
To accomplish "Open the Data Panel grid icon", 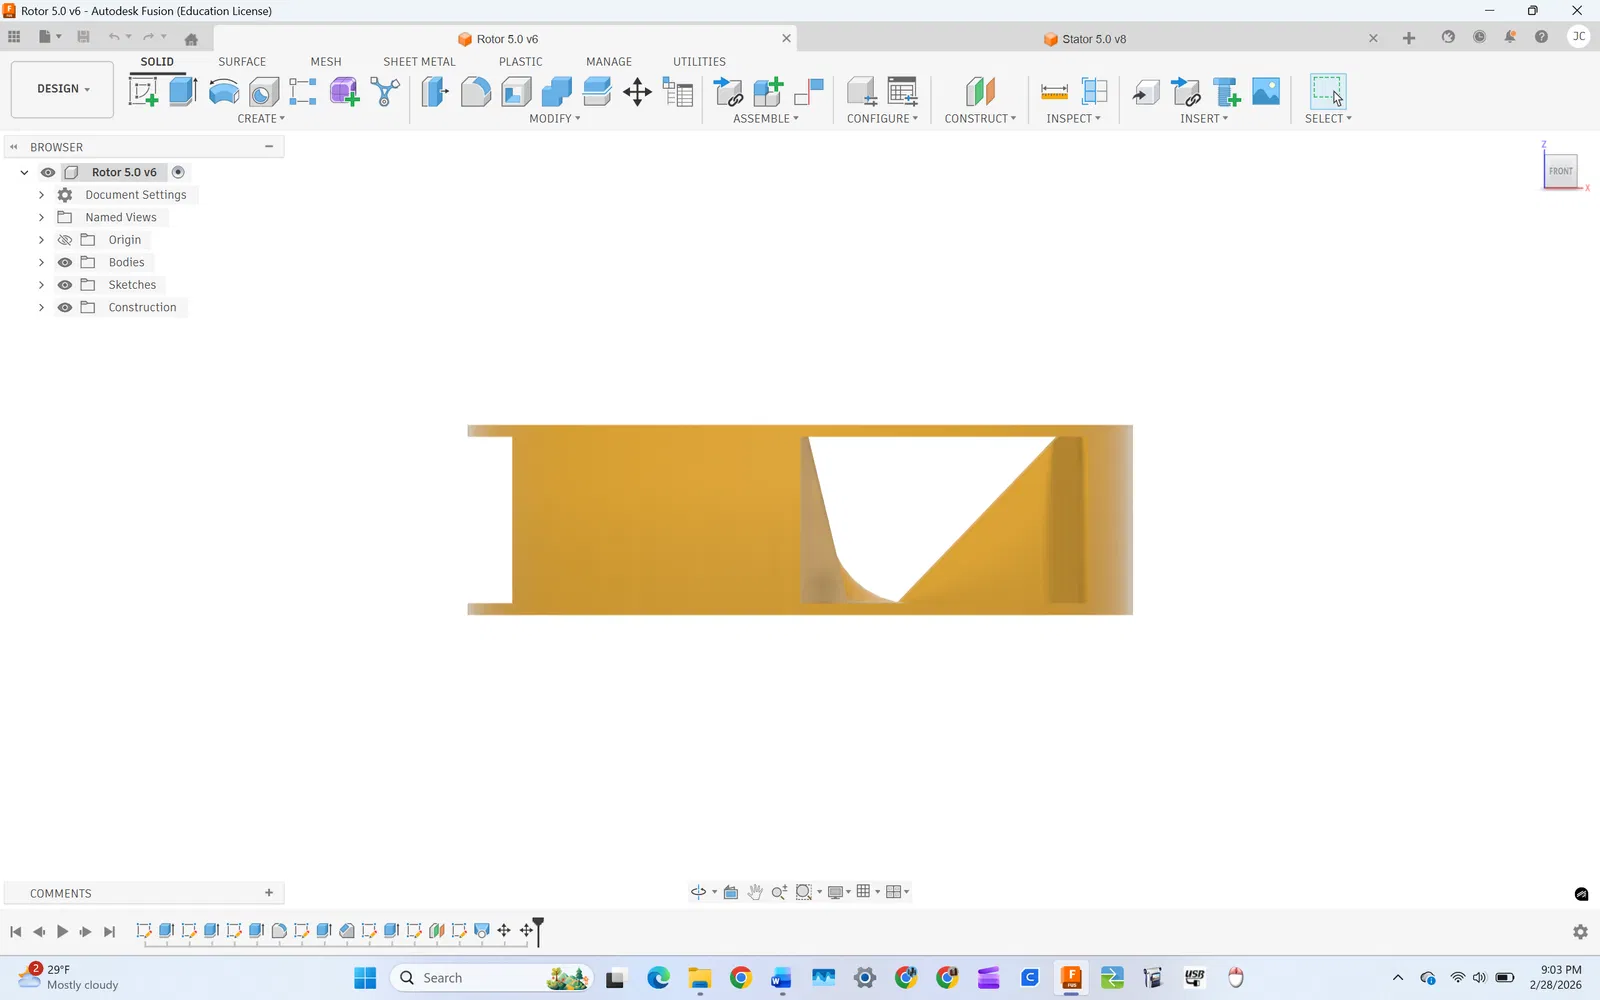I will 14,37.
